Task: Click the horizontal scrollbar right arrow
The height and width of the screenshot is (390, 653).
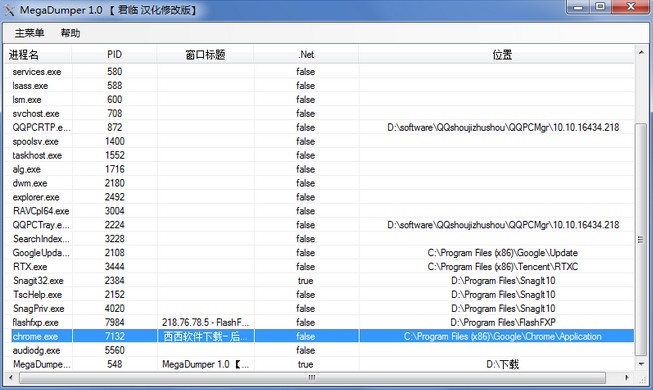Action: point(627,378)
